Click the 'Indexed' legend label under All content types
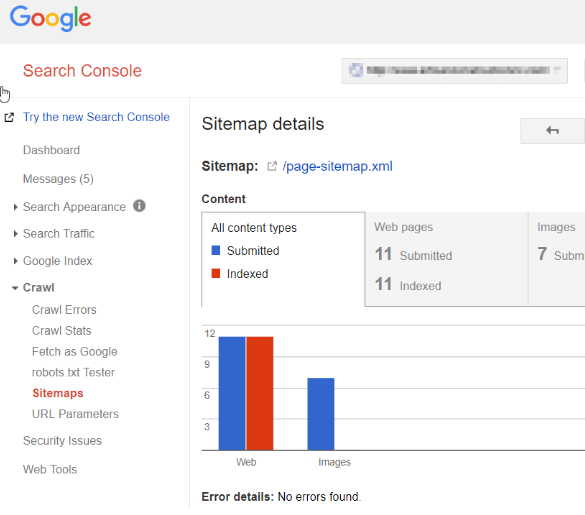This screenshot has width=585, height=515. pos(247,274)
